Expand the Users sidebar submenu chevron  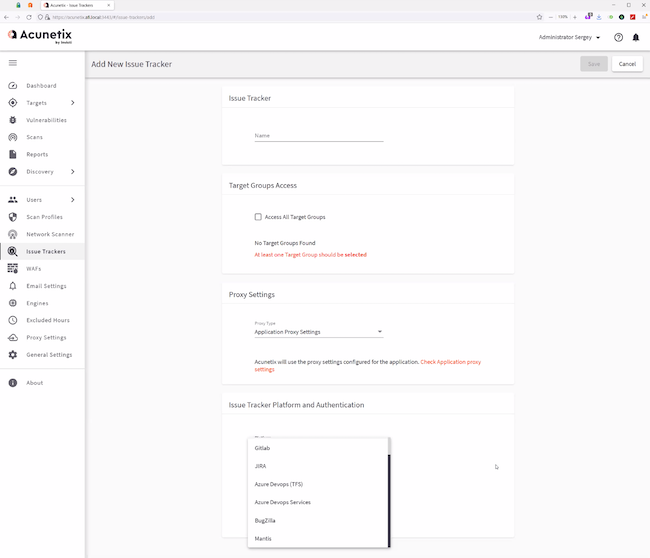pos(73,200)
